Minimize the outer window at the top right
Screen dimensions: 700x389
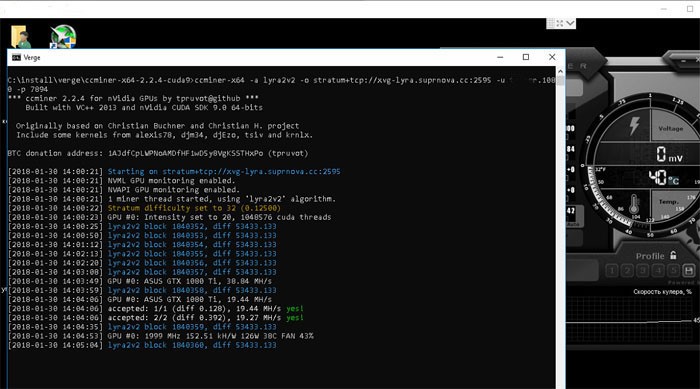(664, 9)
